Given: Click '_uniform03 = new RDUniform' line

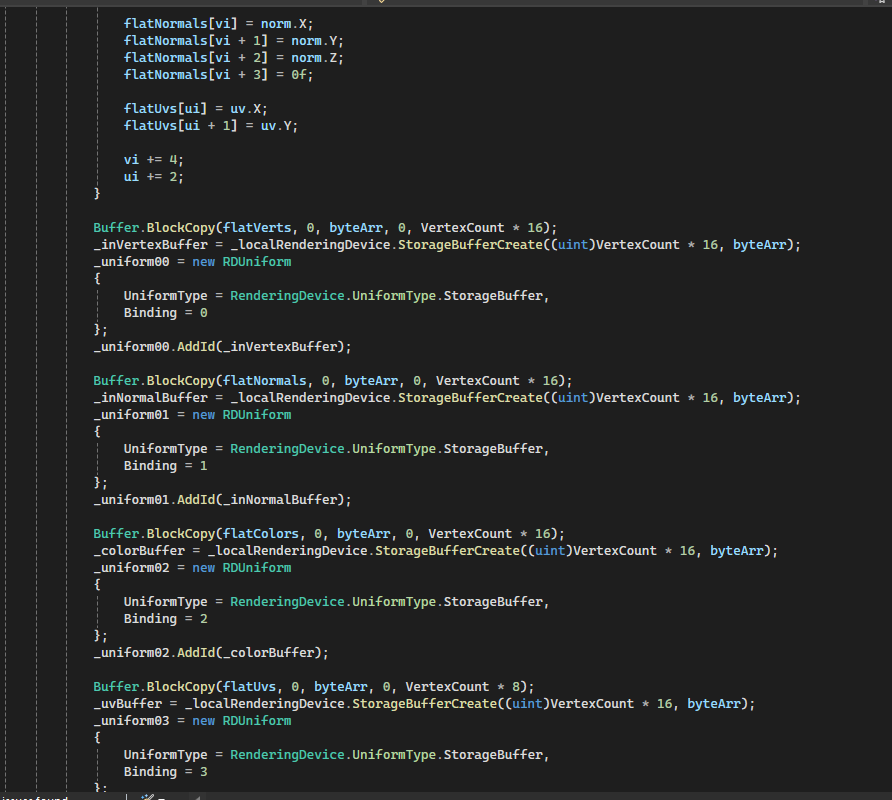Looking at the screenshot, I should pos(192,721).
